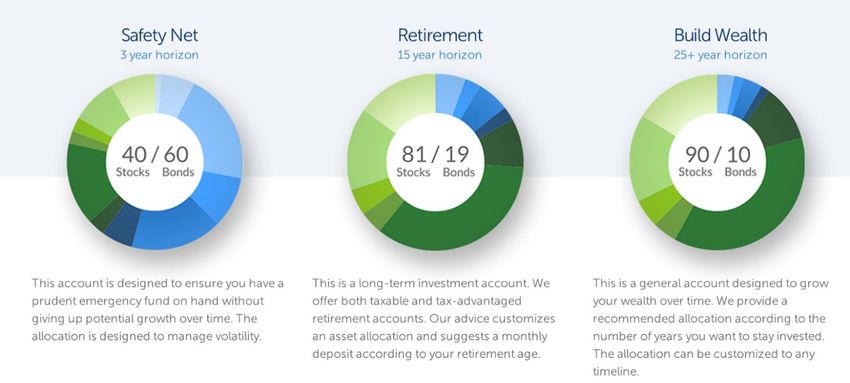Click the Retirement heading
This screenshot has height=383, width=850.
pos(440,35)
